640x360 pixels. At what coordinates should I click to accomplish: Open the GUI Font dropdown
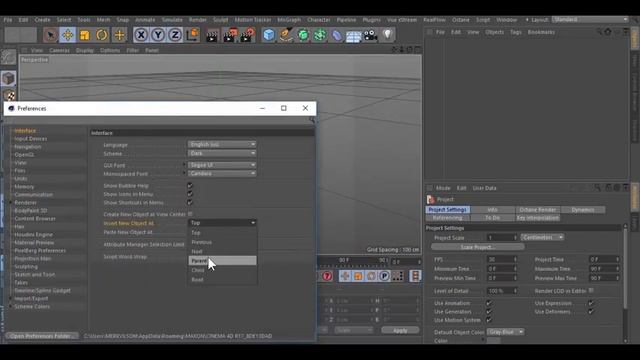222,165
